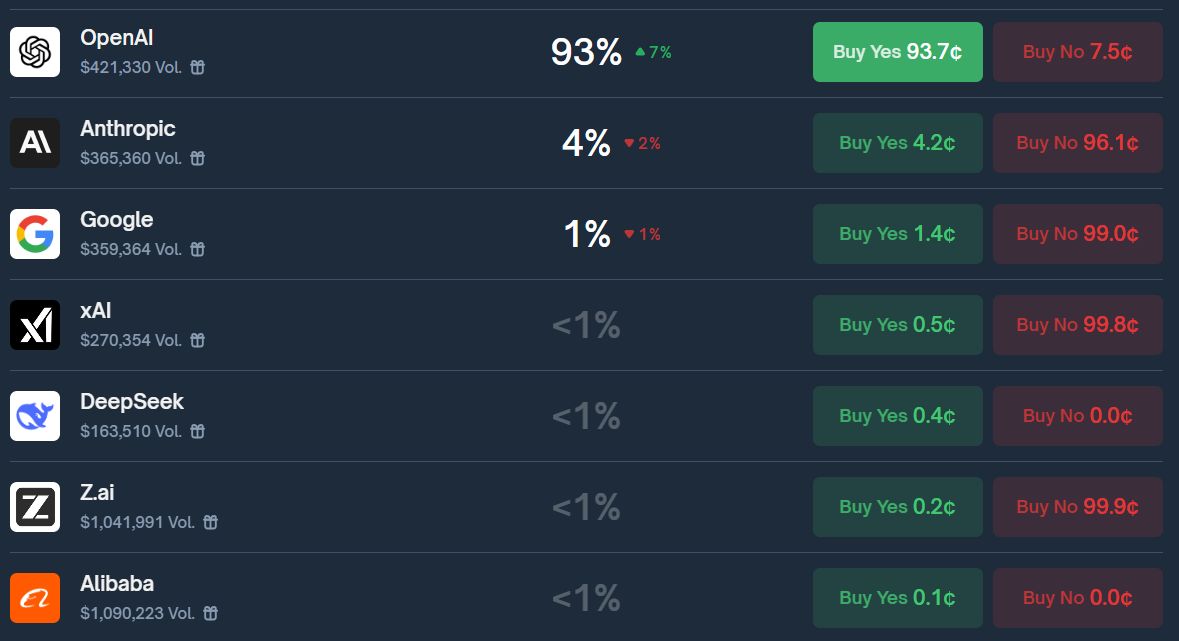Choose Buy Yes 0.5¢ for xAI
The image size is (1179, 641).
pos(897,325)
